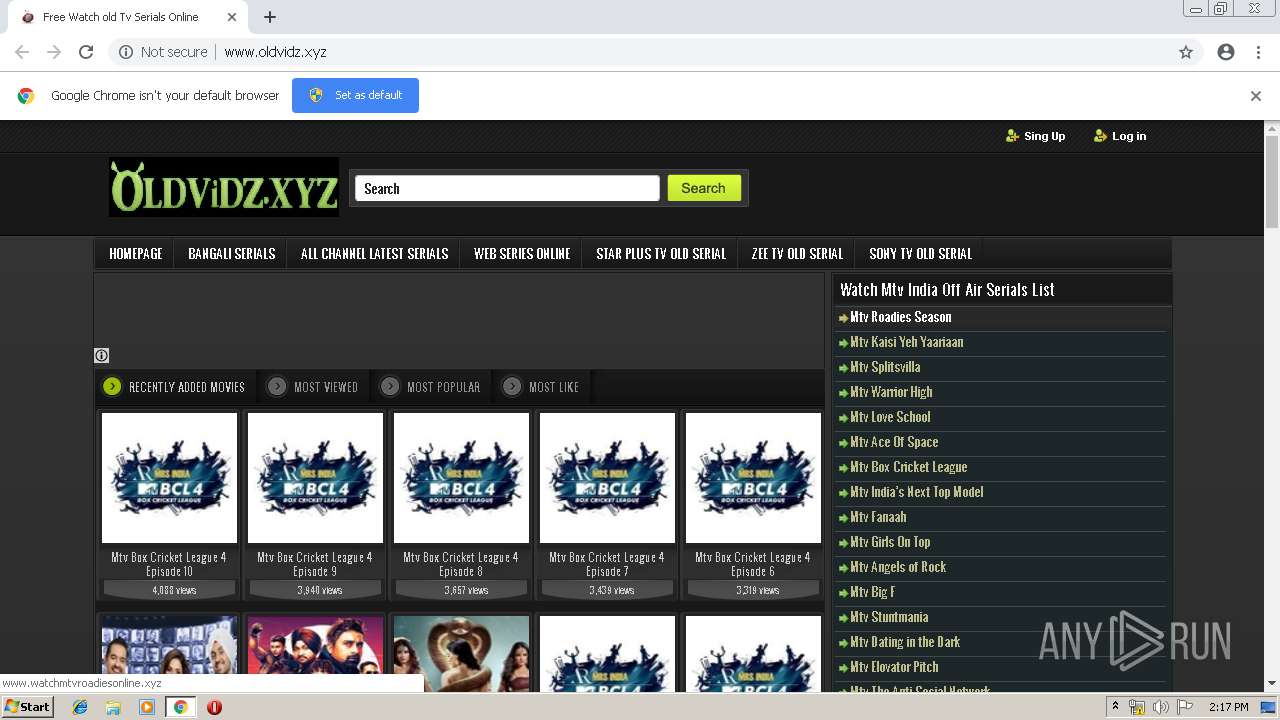The width and height of the screenshot is (1280, 720).
Task: Select Most Viewed tab
Action: coord(312,387)
